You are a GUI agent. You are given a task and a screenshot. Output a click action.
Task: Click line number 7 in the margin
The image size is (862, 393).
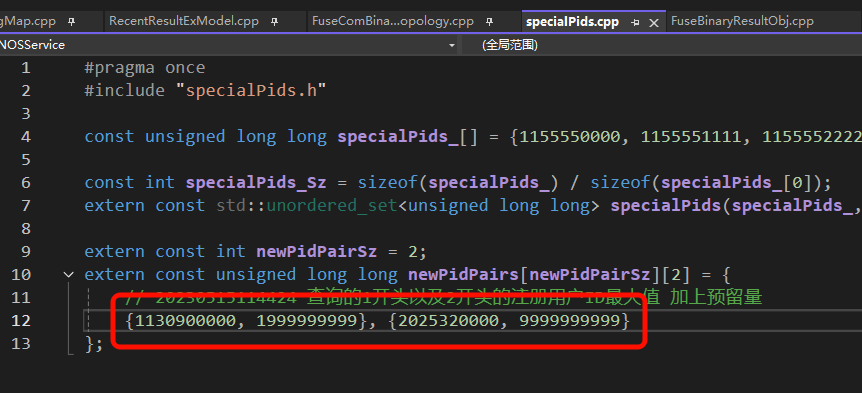coord(25,205)
